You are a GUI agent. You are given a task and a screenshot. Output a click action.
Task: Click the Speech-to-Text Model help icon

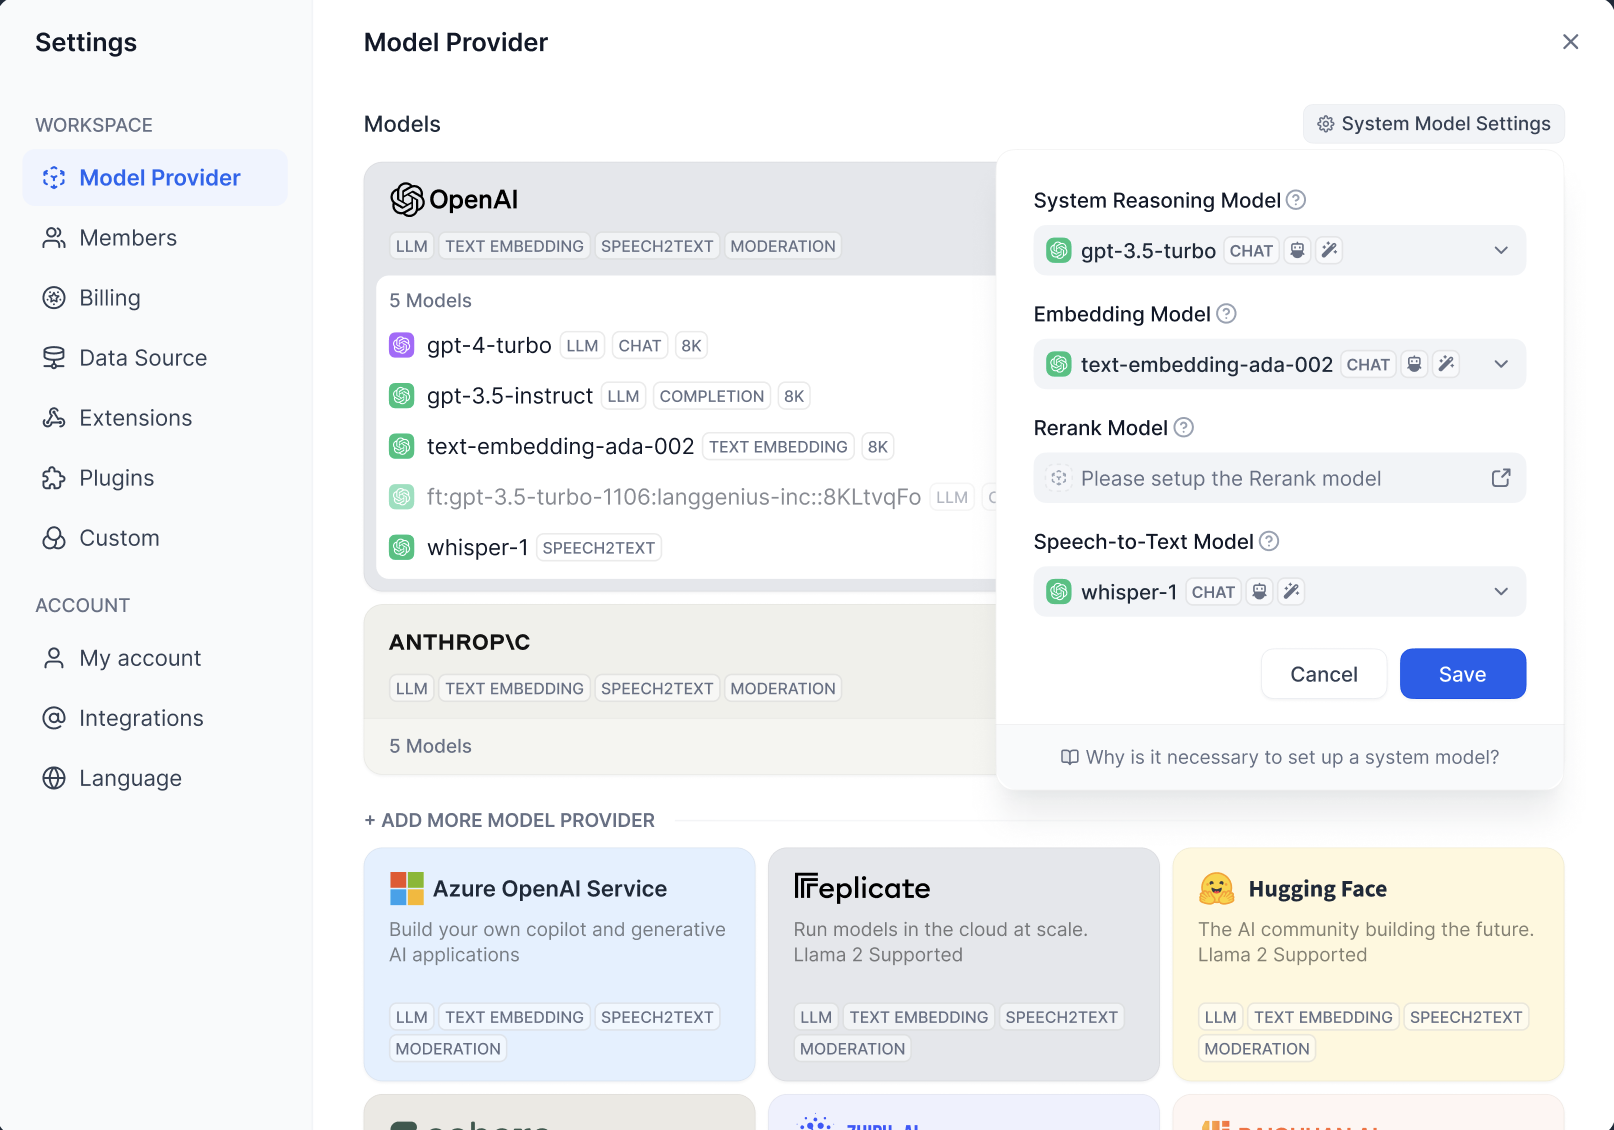click(1269, 541)
